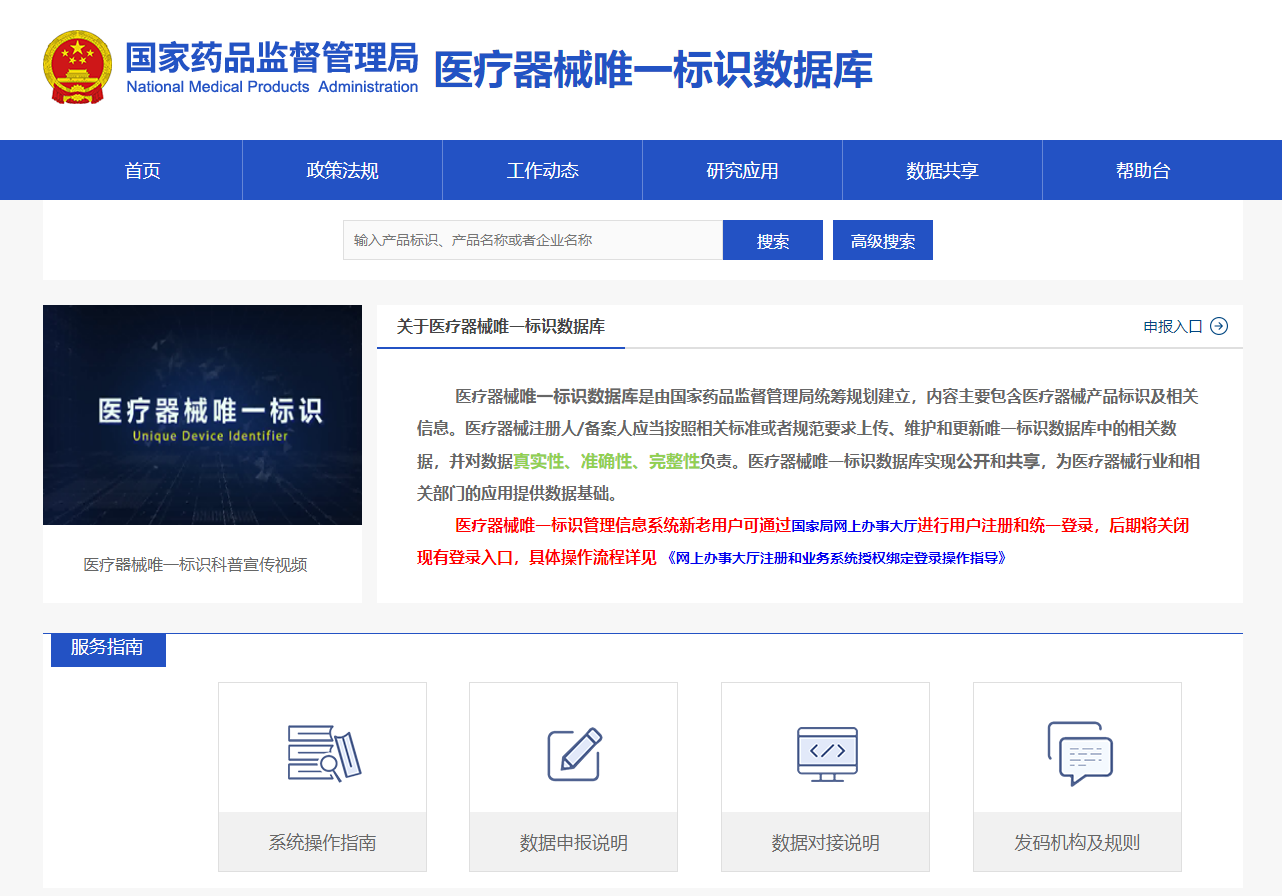Click the 发码机构及规则 chat bubble icon
The image size is (1282, 896).
coord(1078,753)
